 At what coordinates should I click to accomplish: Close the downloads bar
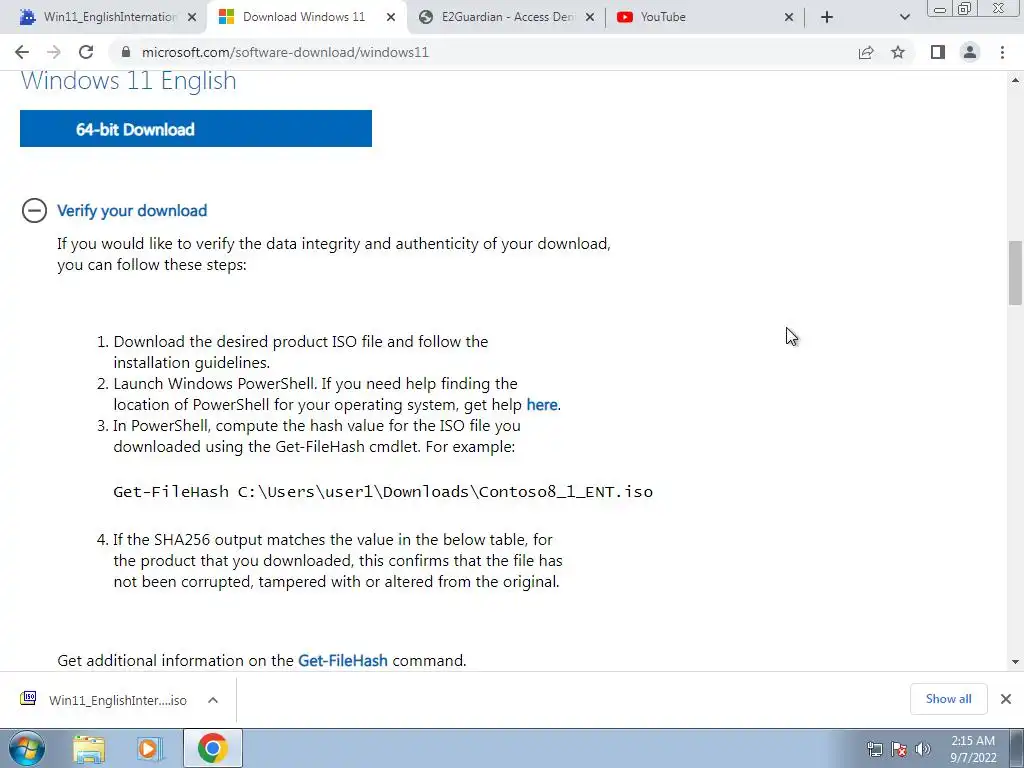click(1006, 699)
